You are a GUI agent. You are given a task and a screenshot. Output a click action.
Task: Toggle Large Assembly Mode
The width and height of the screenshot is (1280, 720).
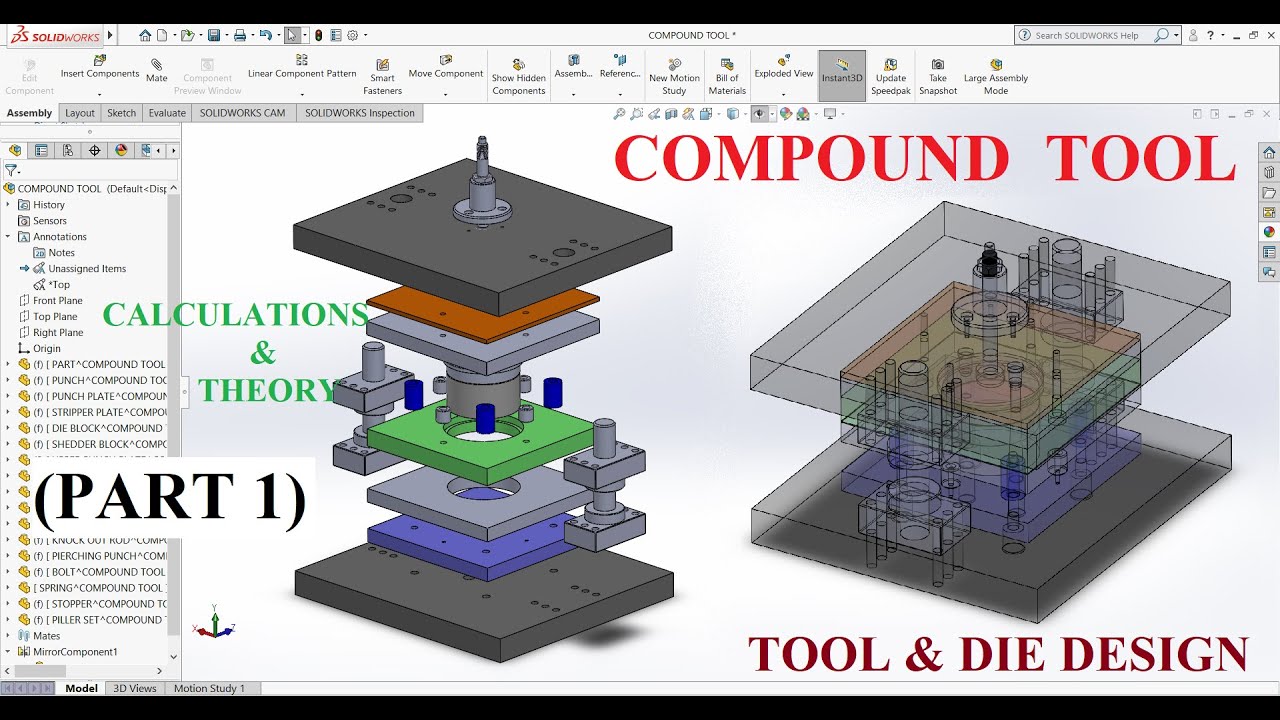996,77
